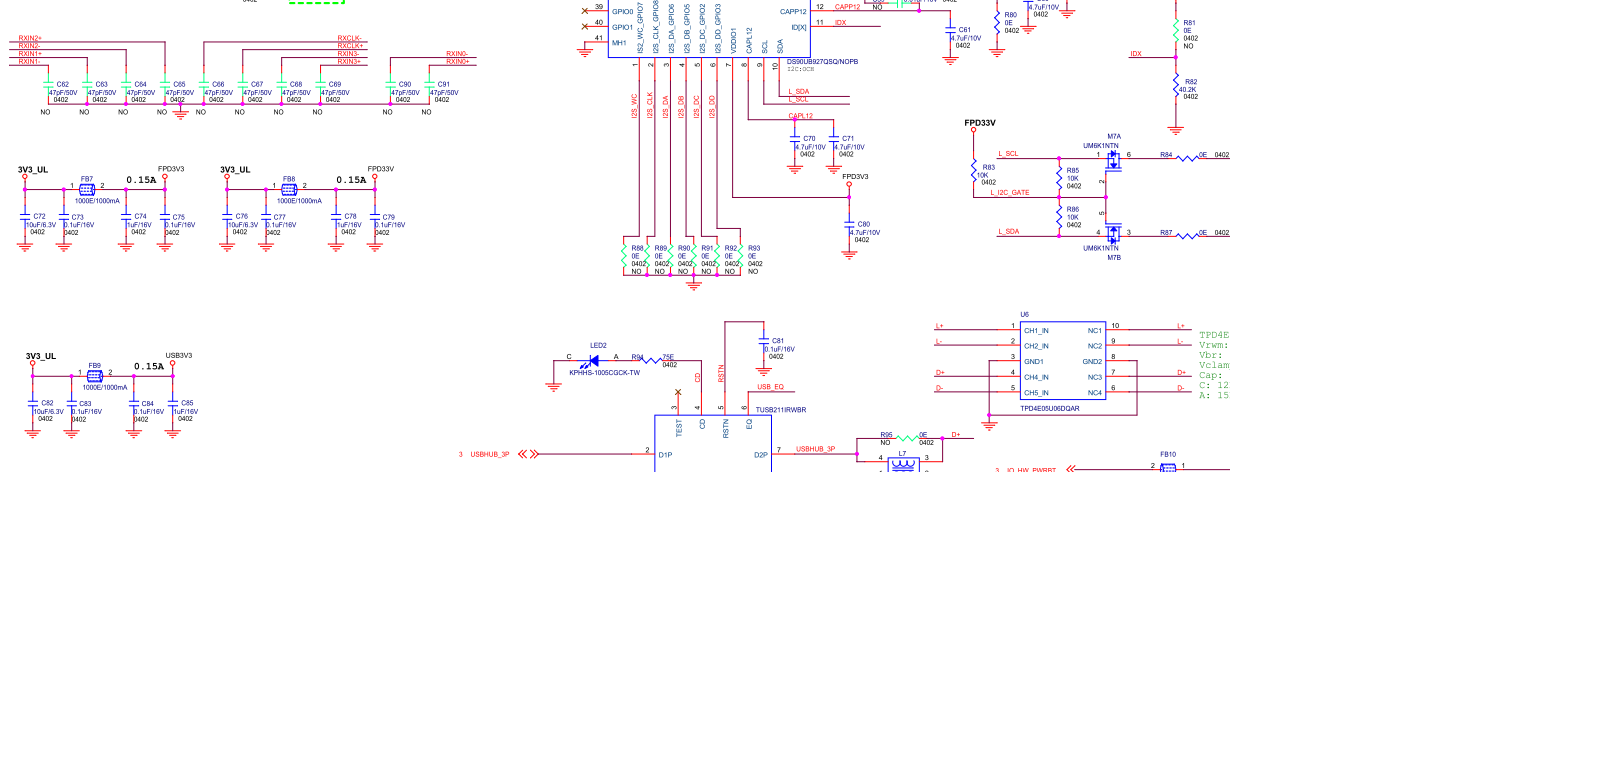Click the GND2 pin name on U6
The height and width of the screenshot is (768, 1608).
point(1092,362)
